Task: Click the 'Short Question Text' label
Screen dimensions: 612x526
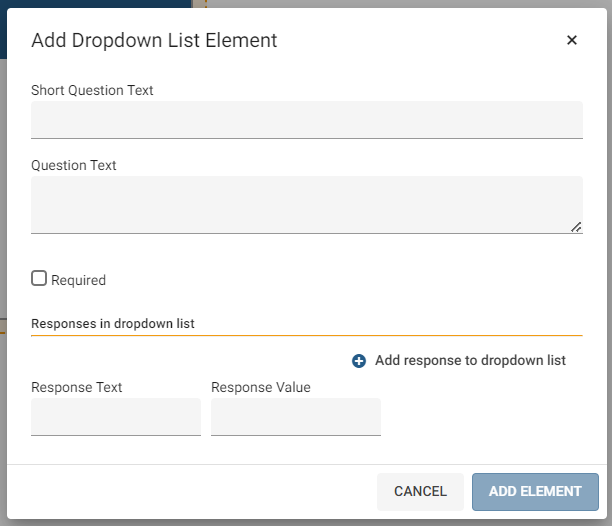Action: [92, 90]
